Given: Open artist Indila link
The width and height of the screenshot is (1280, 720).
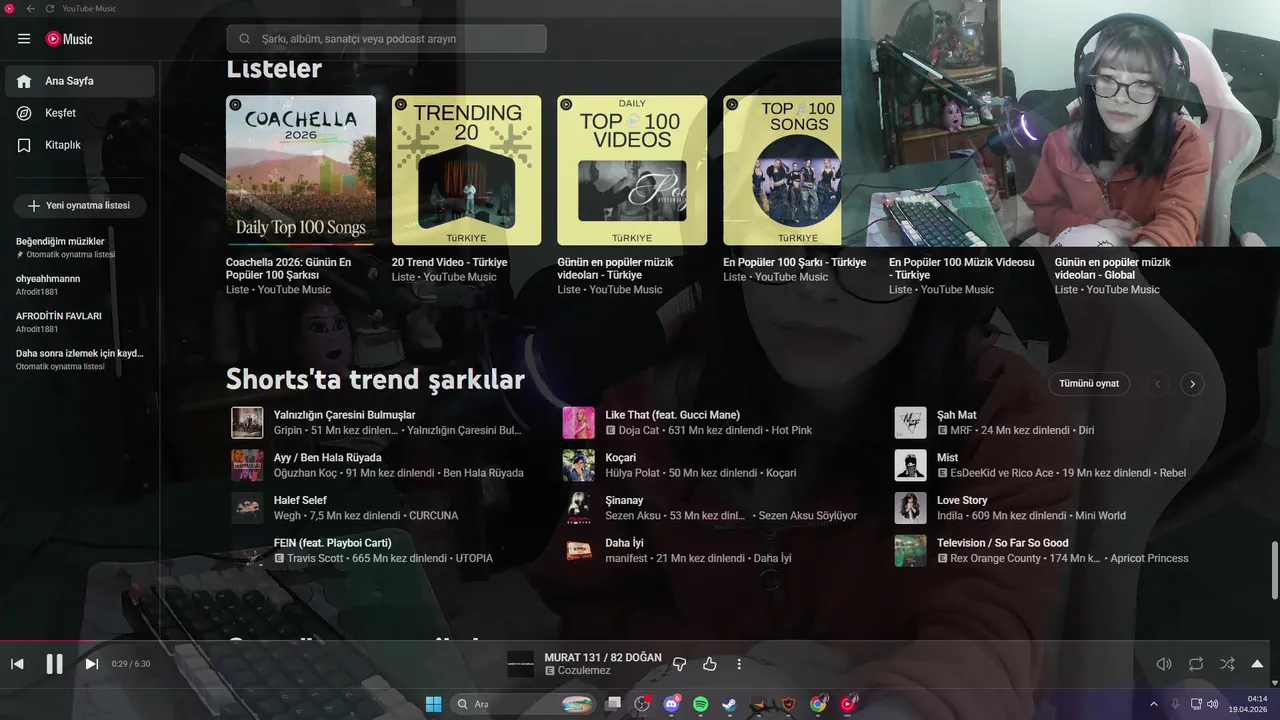Looking at the screenshot, I should point(950,516).
